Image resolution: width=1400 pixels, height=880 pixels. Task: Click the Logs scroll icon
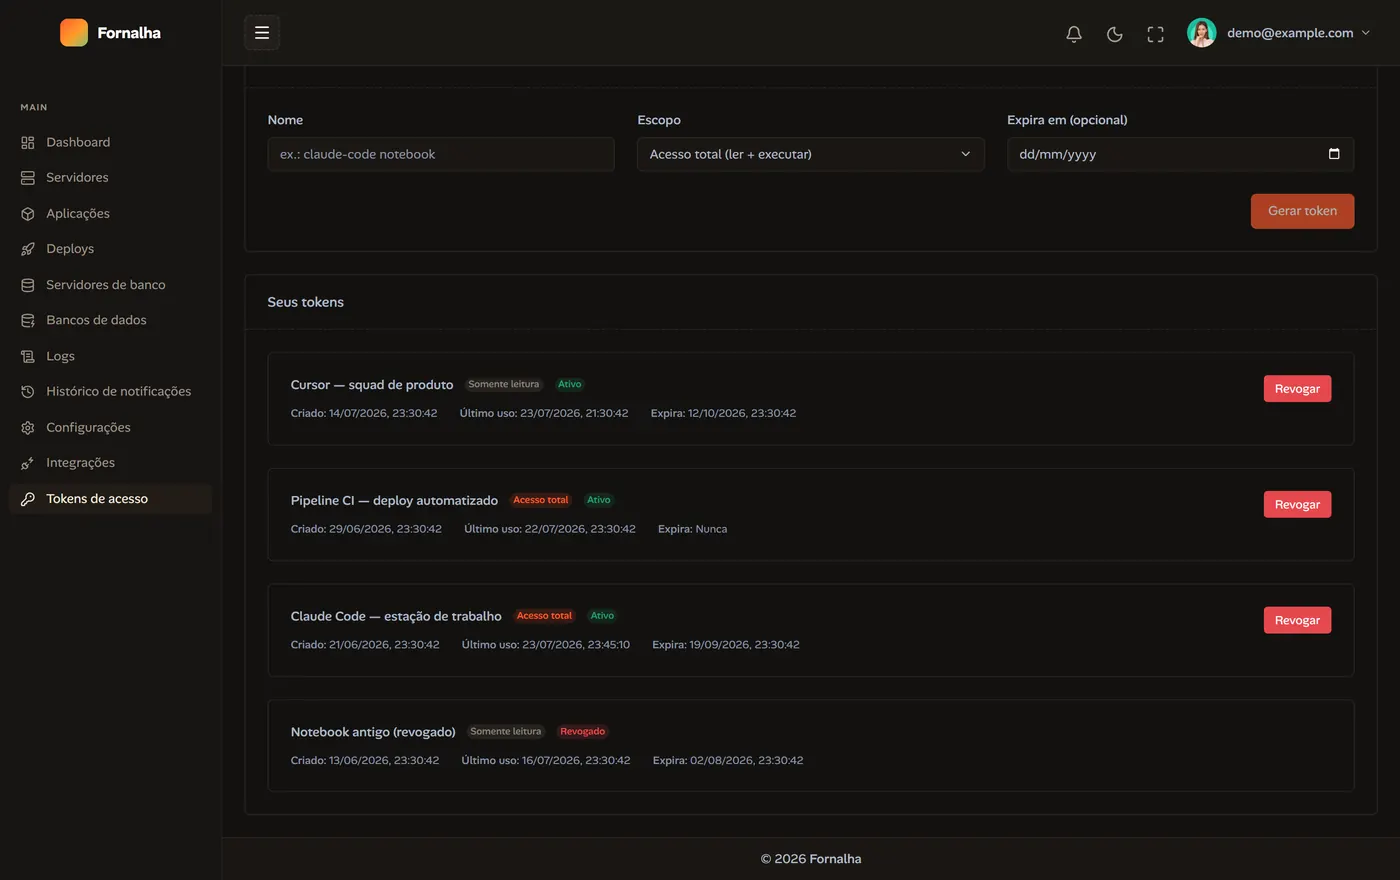point(28,356)
